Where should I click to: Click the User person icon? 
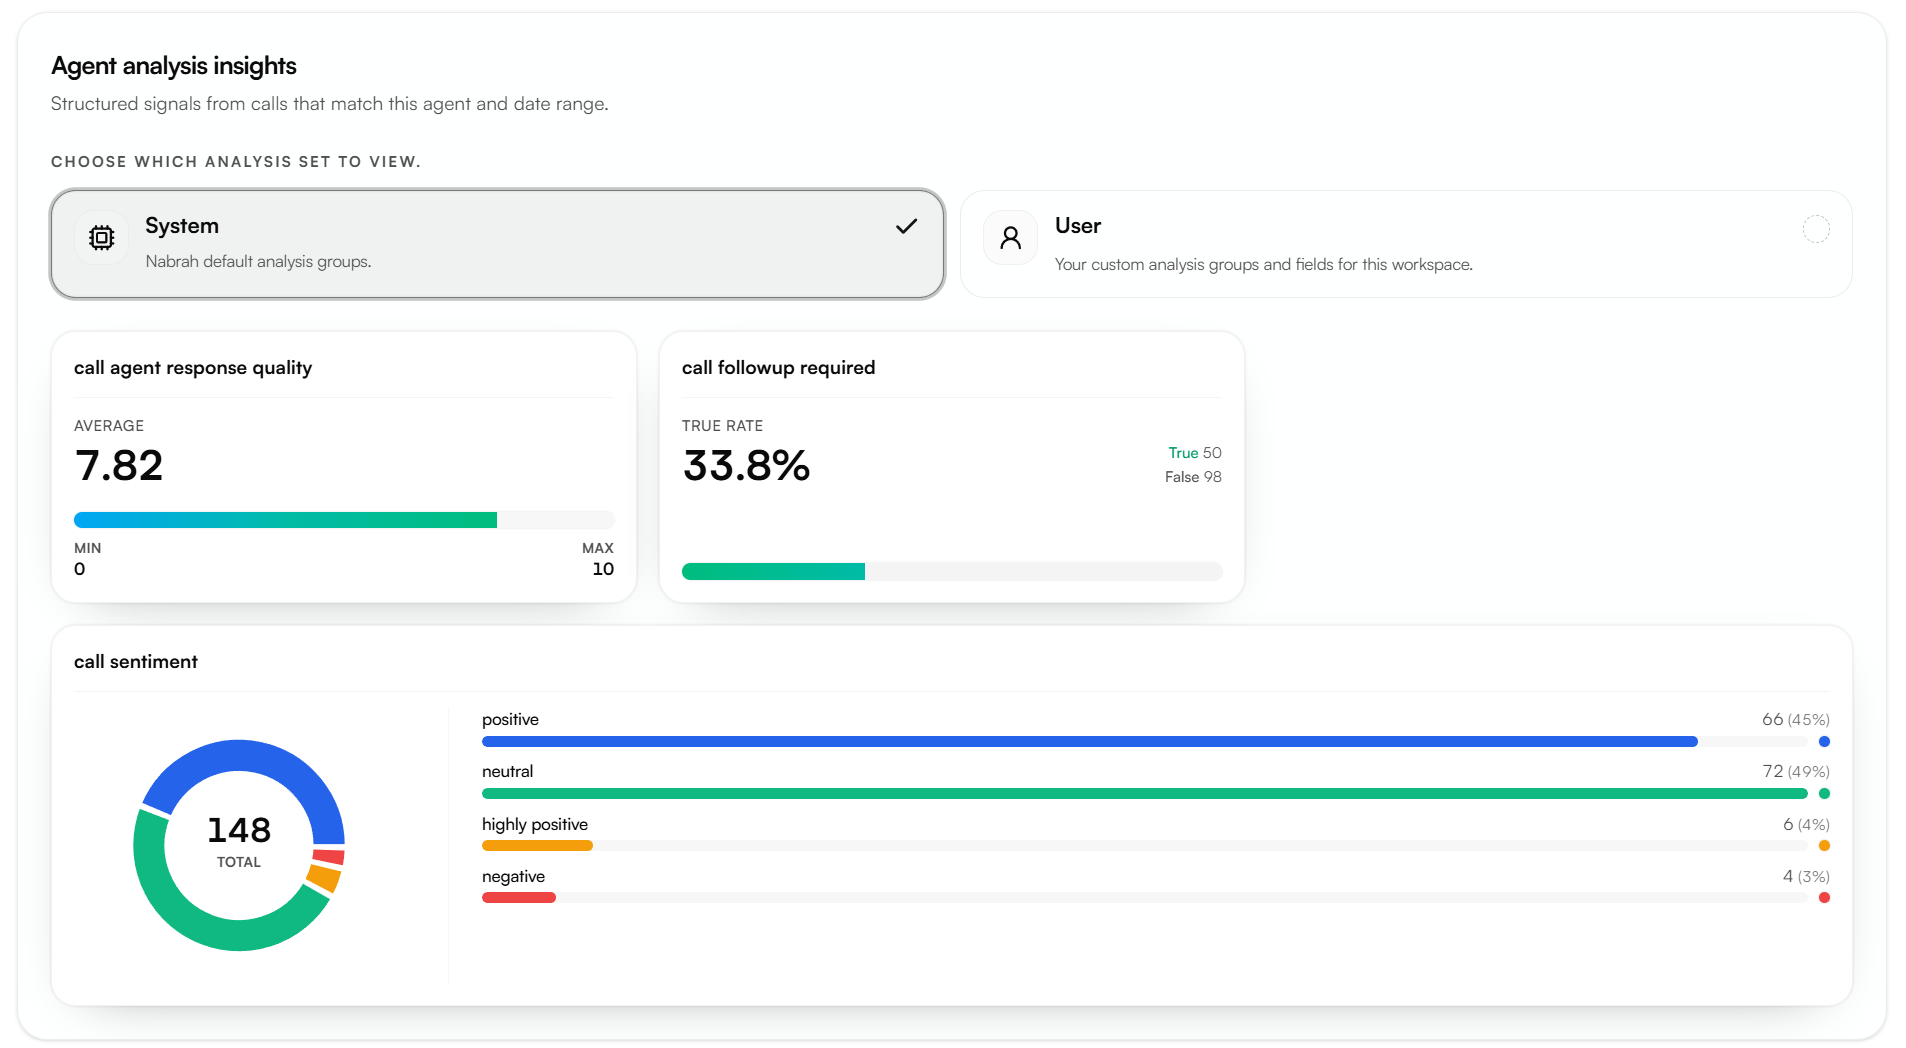(x=1010, y=238)
